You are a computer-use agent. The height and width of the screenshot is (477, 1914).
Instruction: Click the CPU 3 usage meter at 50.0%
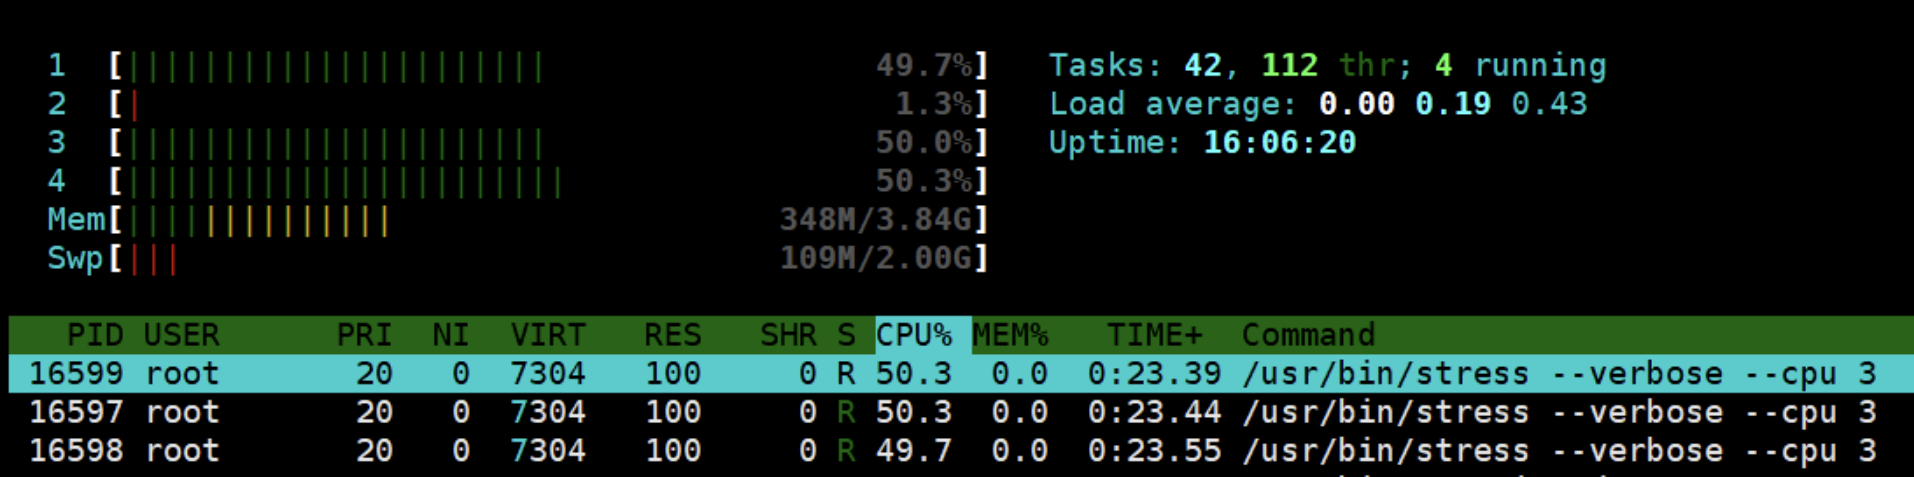(x=548, y=143)
